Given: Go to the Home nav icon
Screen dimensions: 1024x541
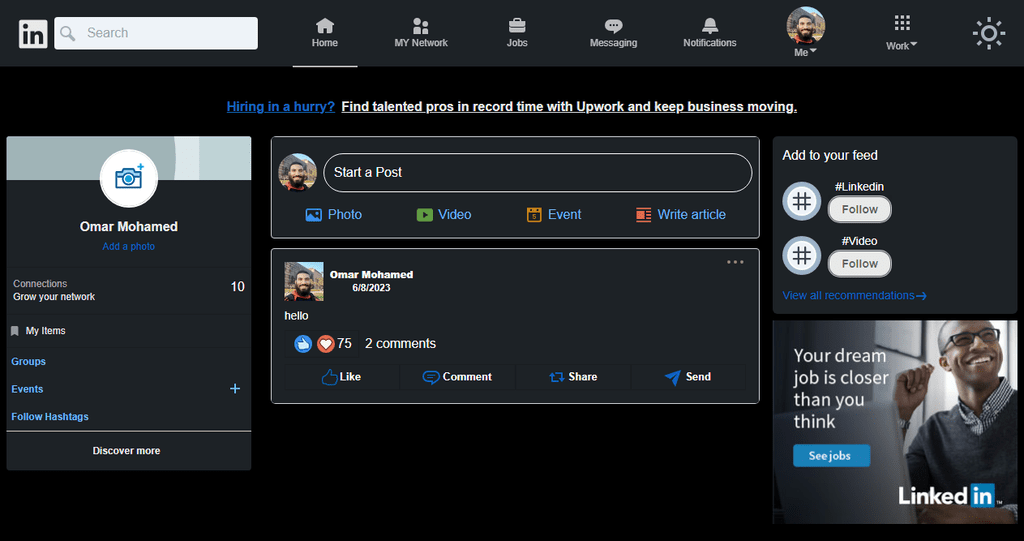Looking at the screenshot, I should tap(325, 25).
